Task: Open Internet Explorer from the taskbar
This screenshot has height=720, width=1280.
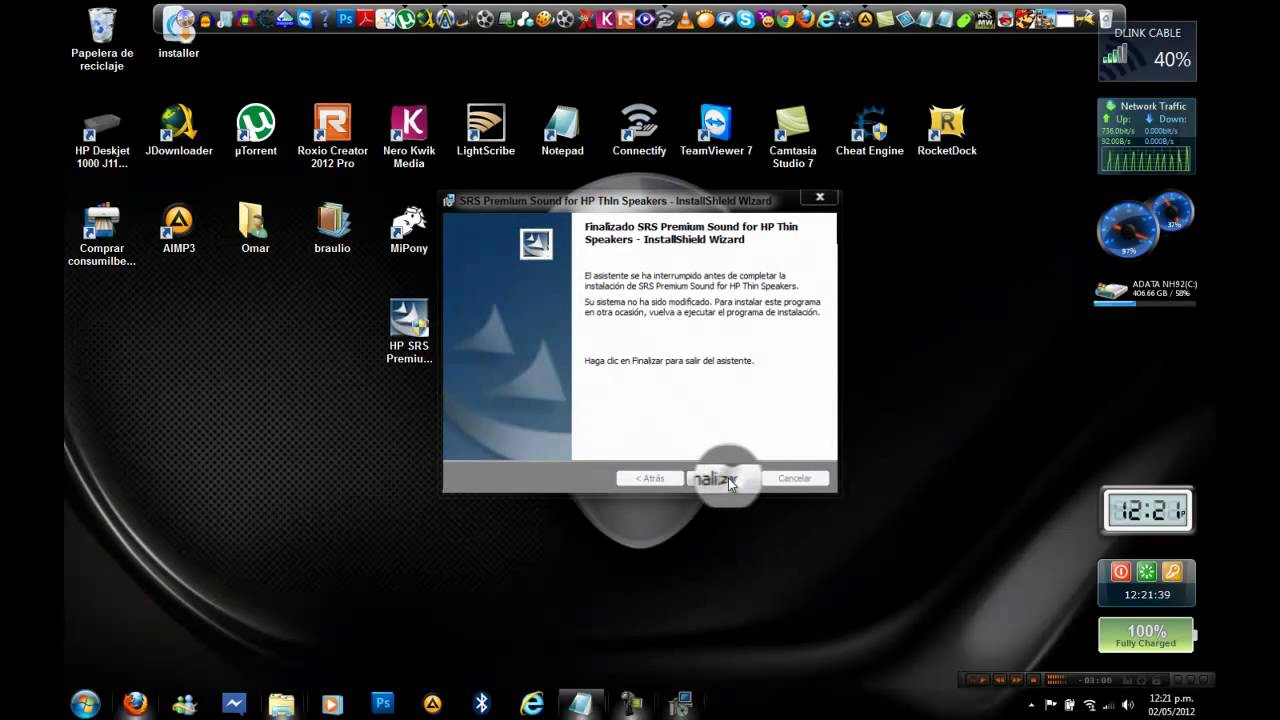Action: pyautogui.click(x=531, y=704)
